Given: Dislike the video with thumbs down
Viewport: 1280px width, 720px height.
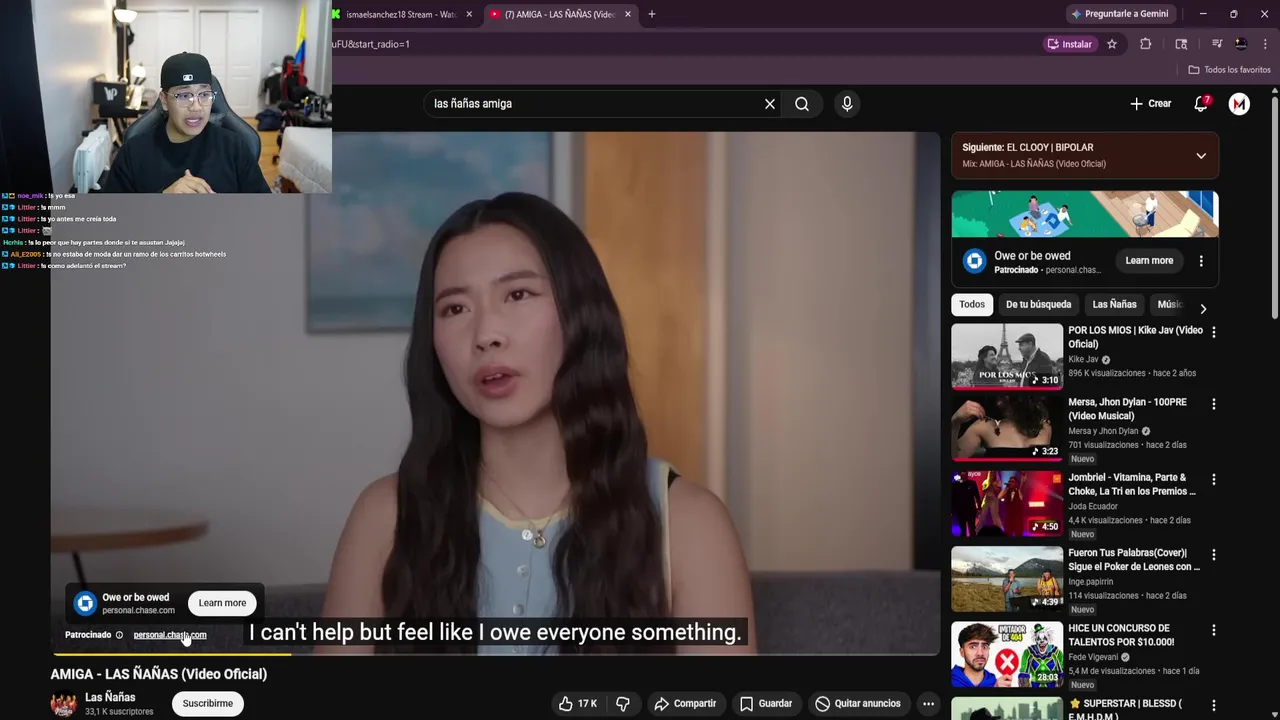Looking at the screenshot, I should click(623, 704).
